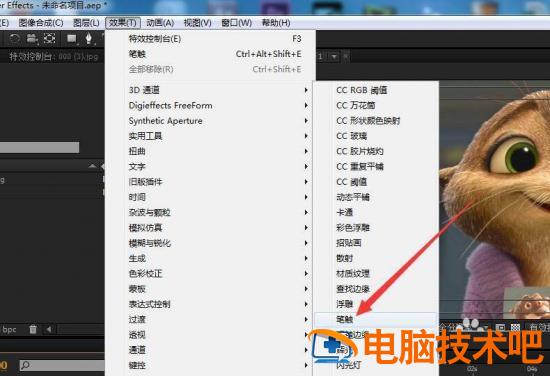Apply the 动态平铺 effect
Viewport: 550px width, 376px height.
coord(376,197)
